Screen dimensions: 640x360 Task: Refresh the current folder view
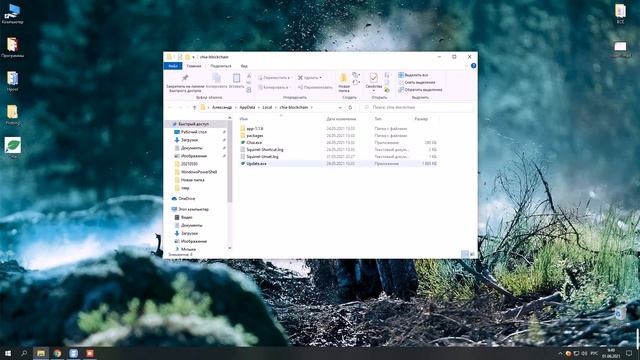point(350,107)
